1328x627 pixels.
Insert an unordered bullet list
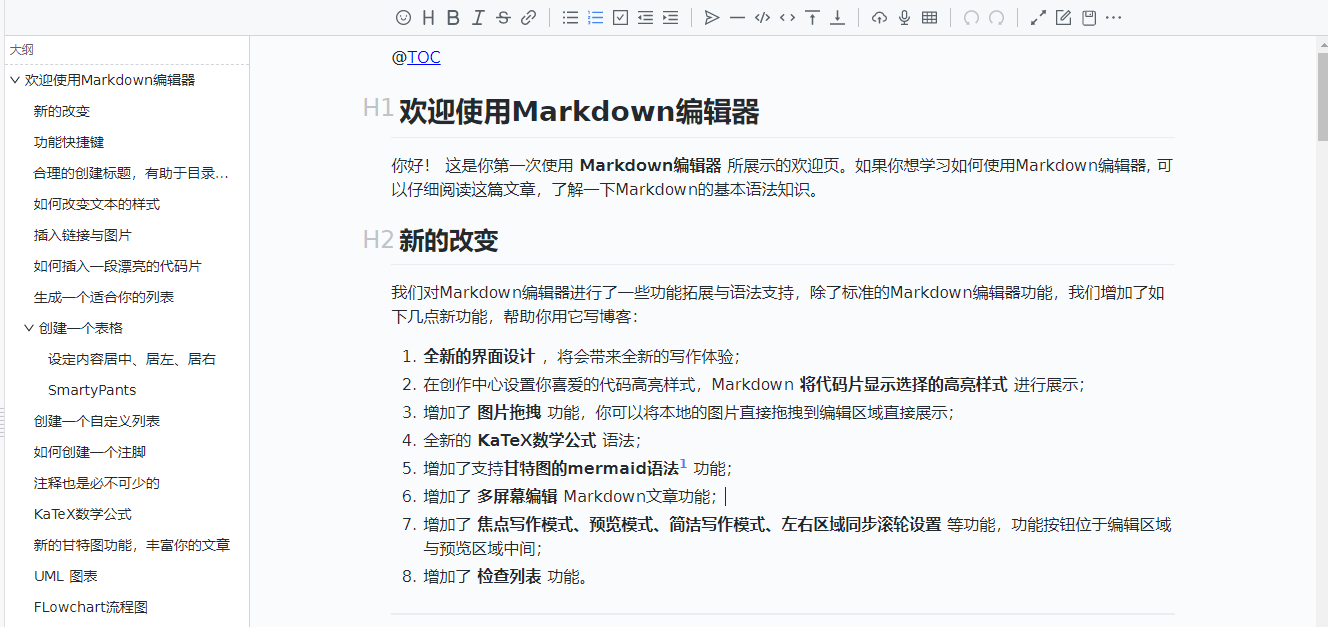click(570, 17)
